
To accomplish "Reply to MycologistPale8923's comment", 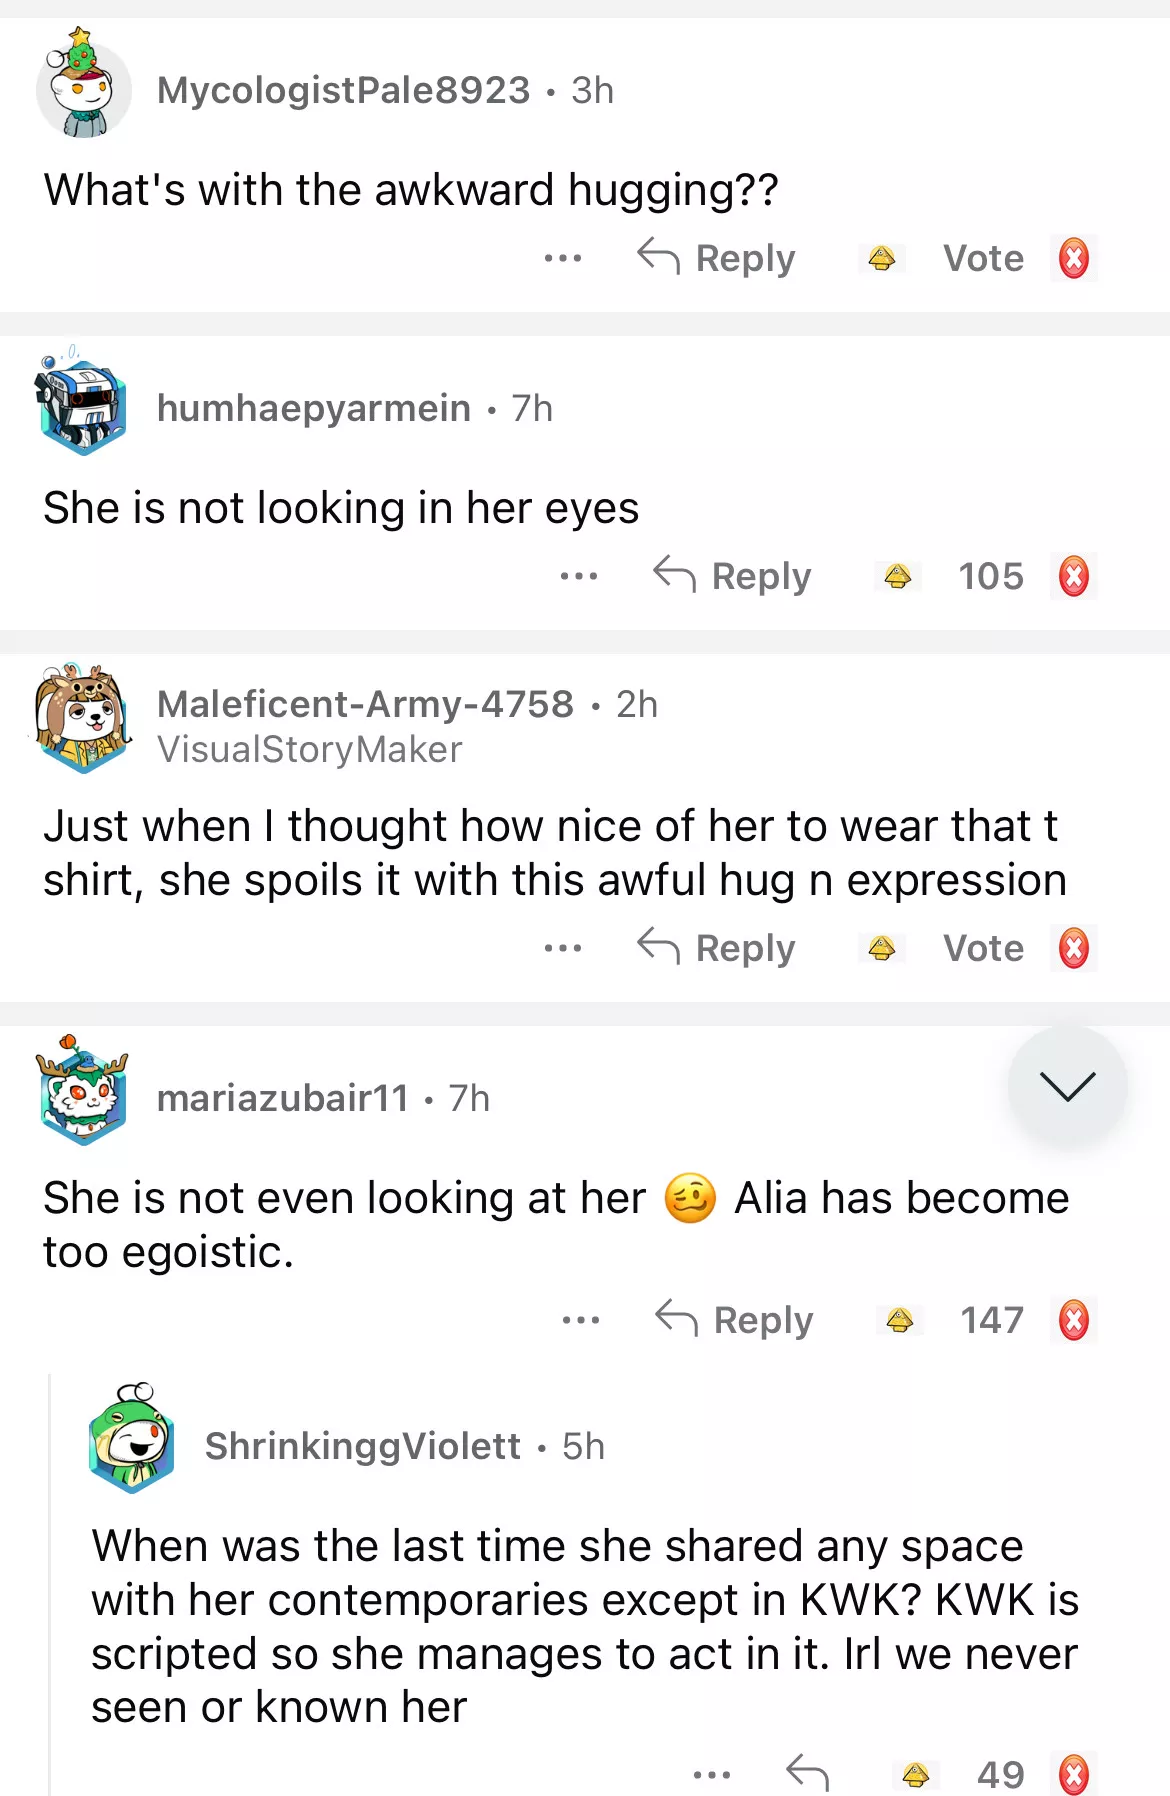I will coord(717,259).
